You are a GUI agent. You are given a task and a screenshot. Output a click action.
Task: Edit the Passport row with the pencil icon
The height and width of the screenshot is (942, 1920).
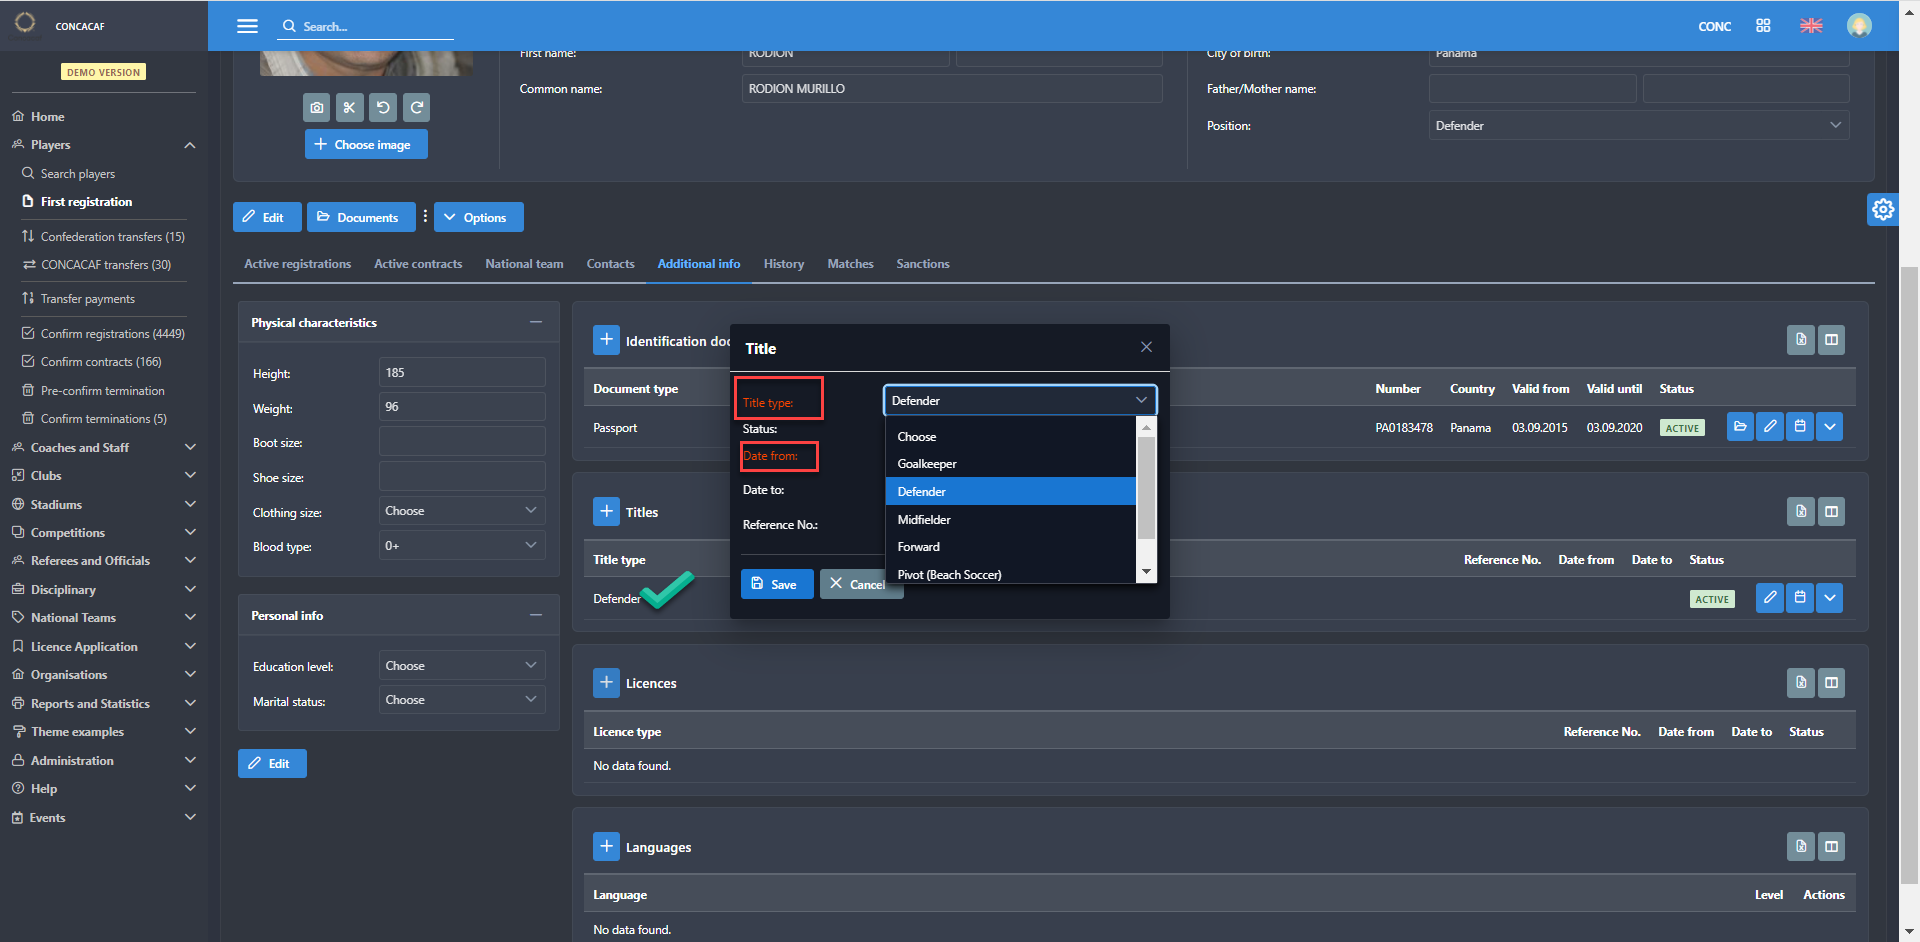click(1769, 427)
